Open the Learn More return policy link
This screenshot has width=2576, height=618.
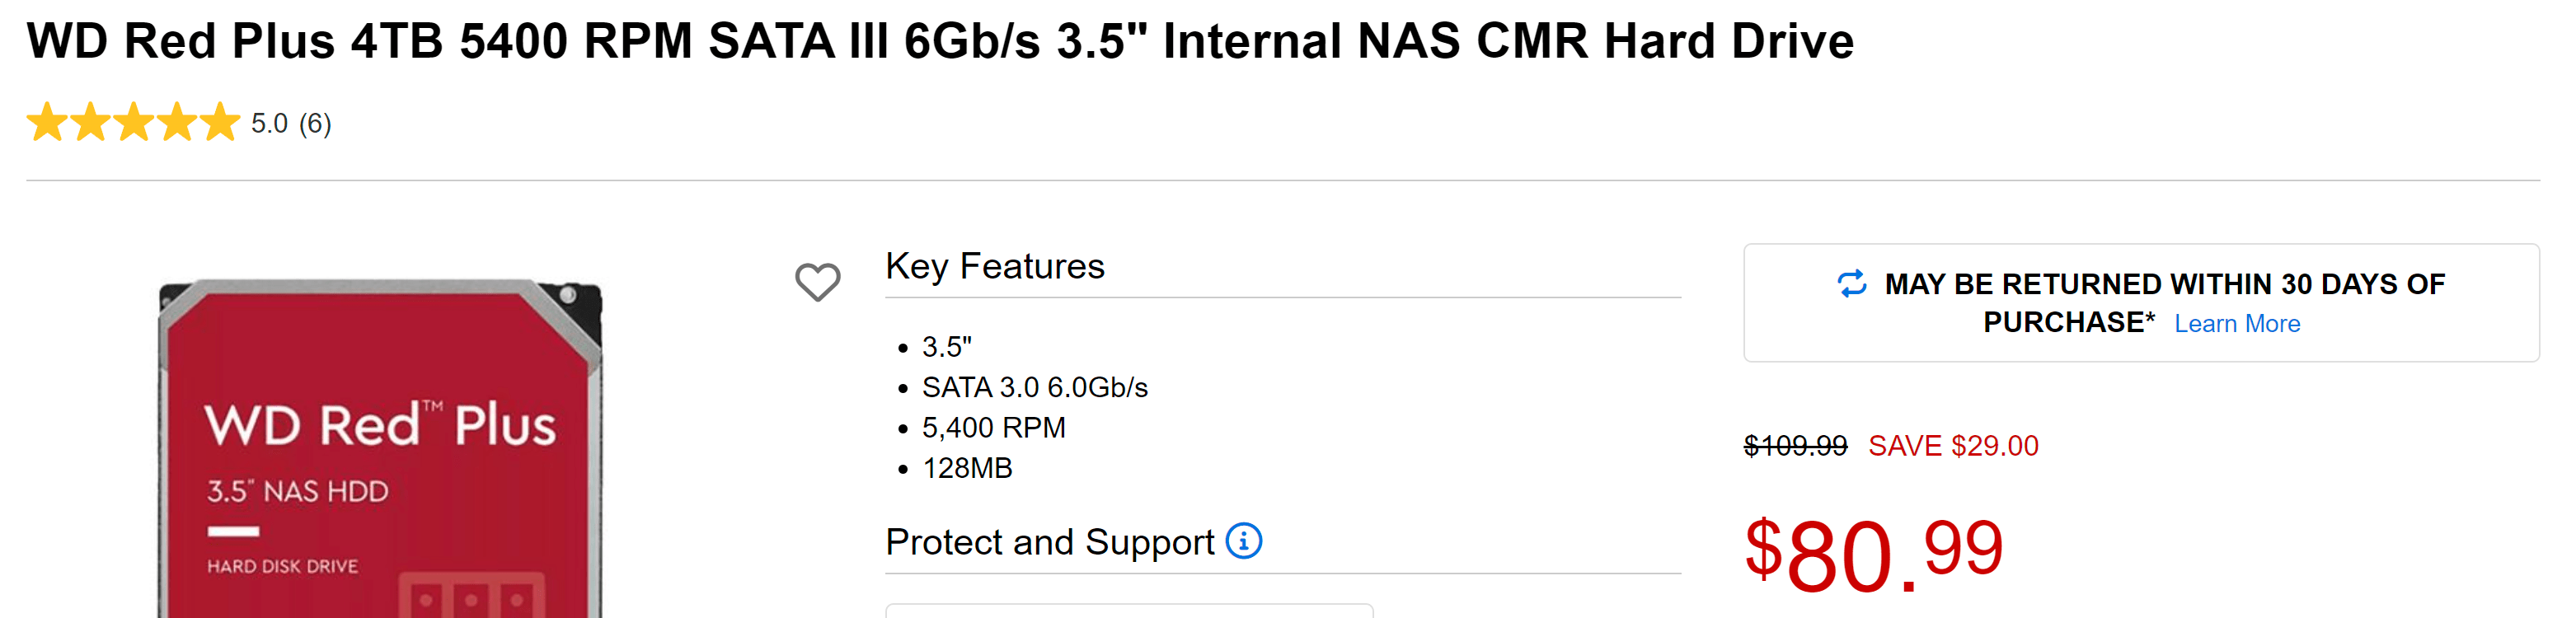click(2236, 324)
